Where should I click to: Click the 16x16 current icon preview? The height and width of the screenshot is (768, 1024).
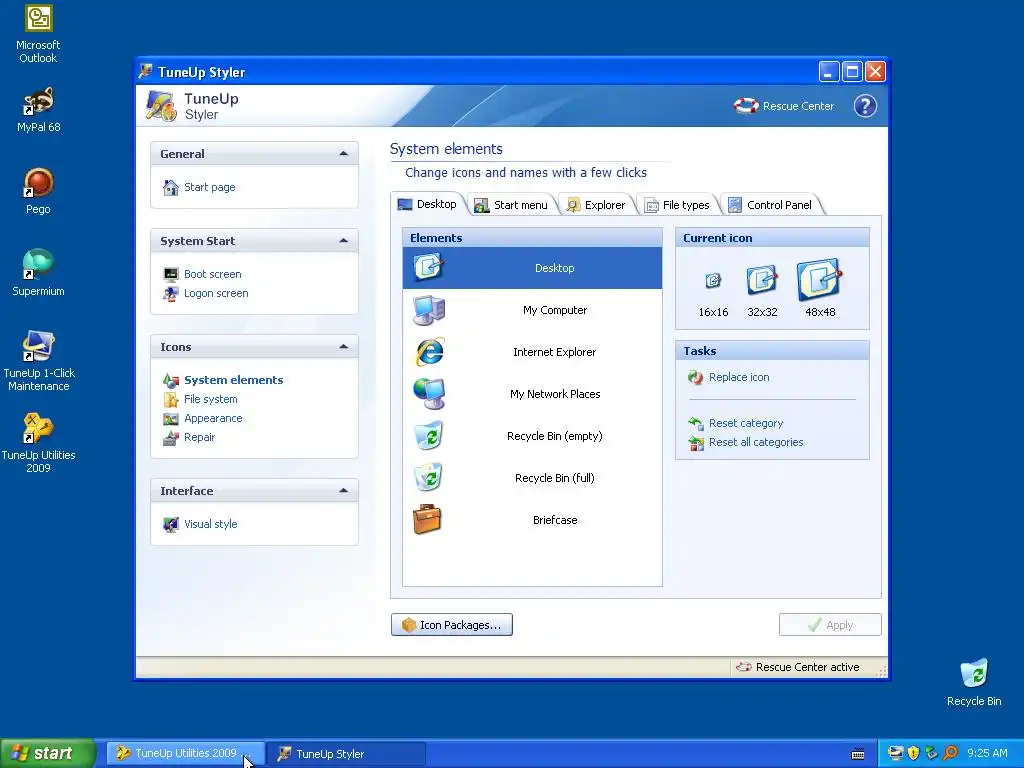[x=713, y=281]
